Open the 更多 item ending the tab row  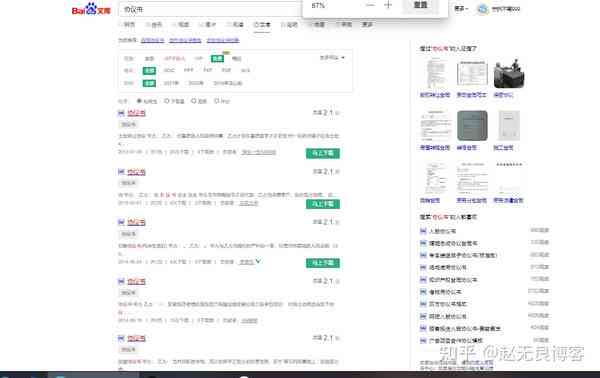[x=367, y=24]
